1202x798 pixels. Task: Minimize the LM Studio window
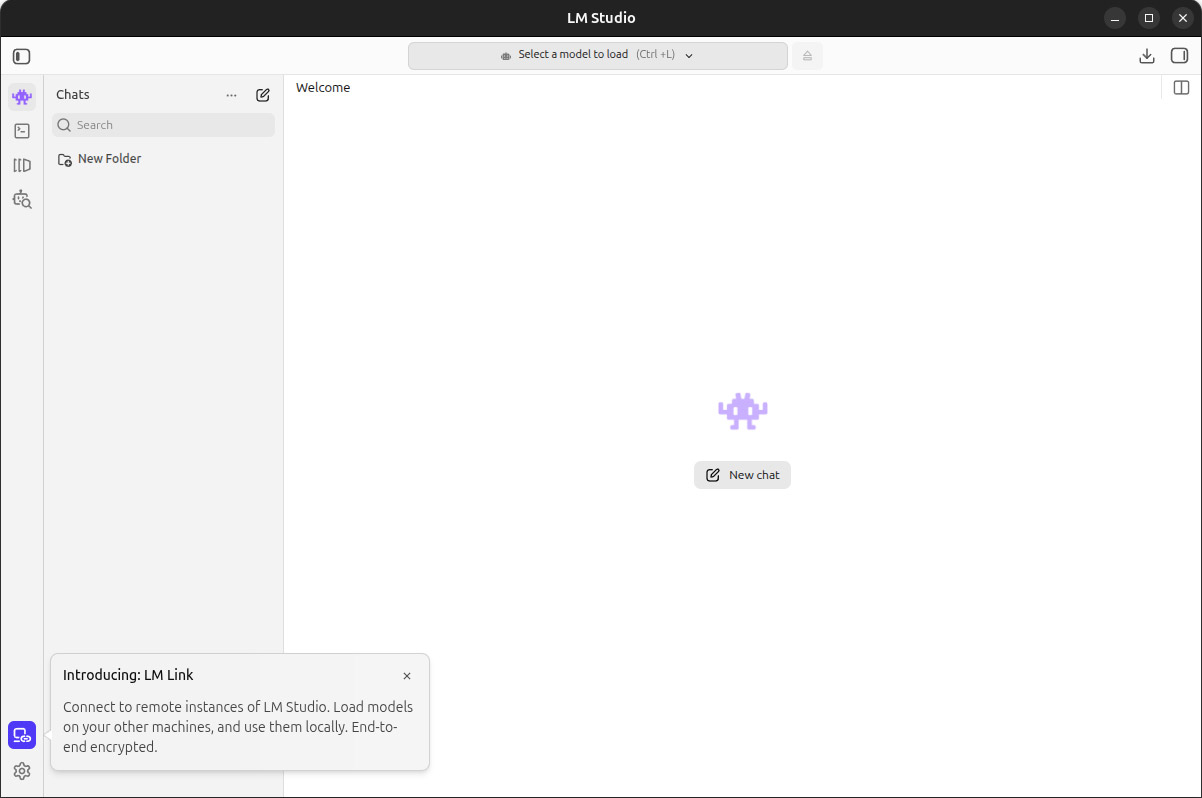1116,18
